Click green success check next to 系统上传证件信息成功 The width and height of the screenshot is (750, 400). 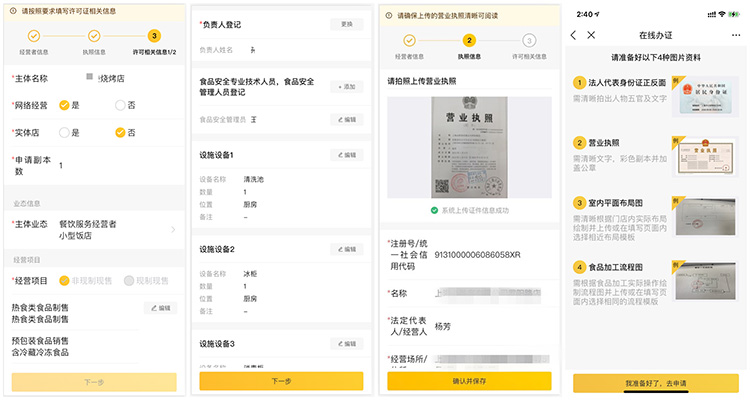pos(434,211)
